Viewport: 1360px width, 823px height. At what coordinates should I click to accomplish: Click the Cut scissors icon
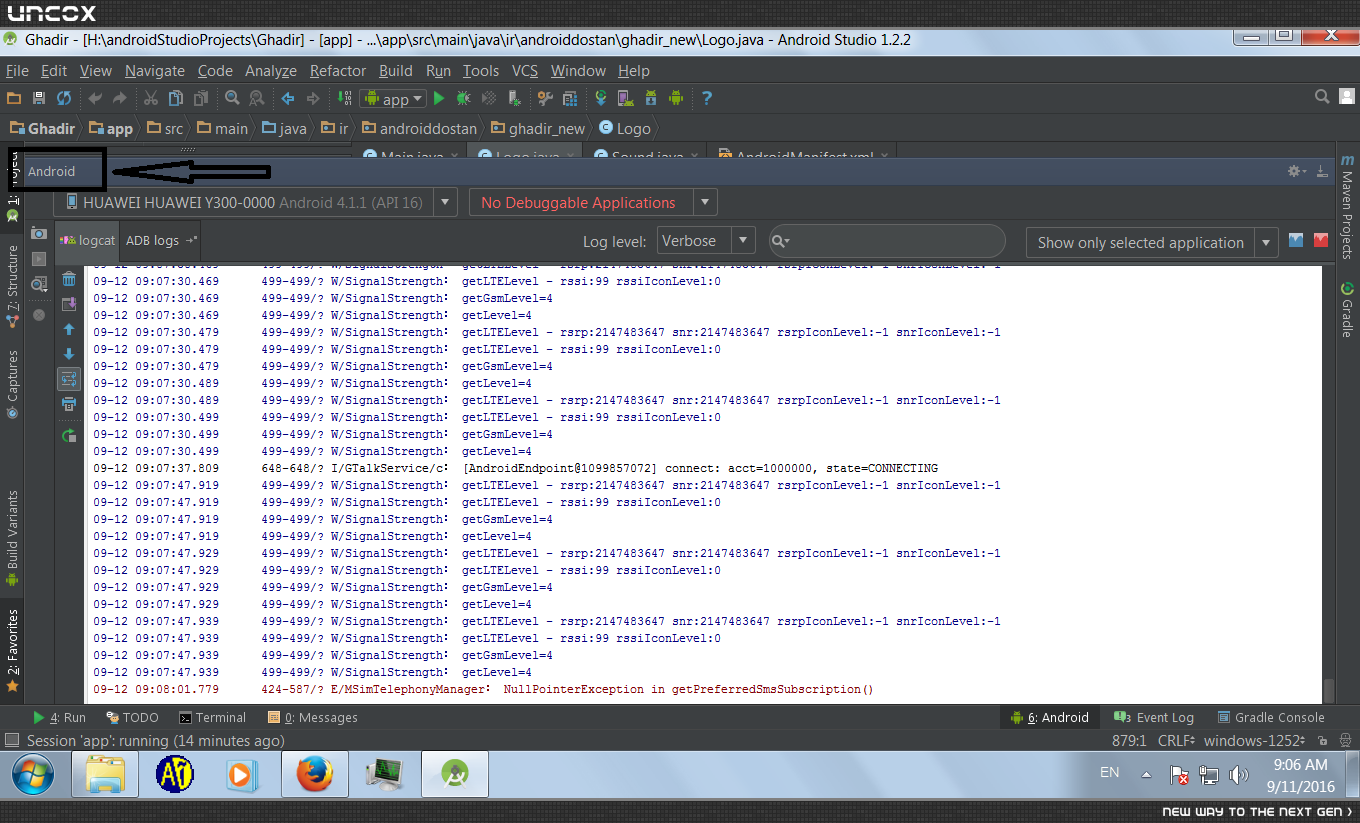151,98
